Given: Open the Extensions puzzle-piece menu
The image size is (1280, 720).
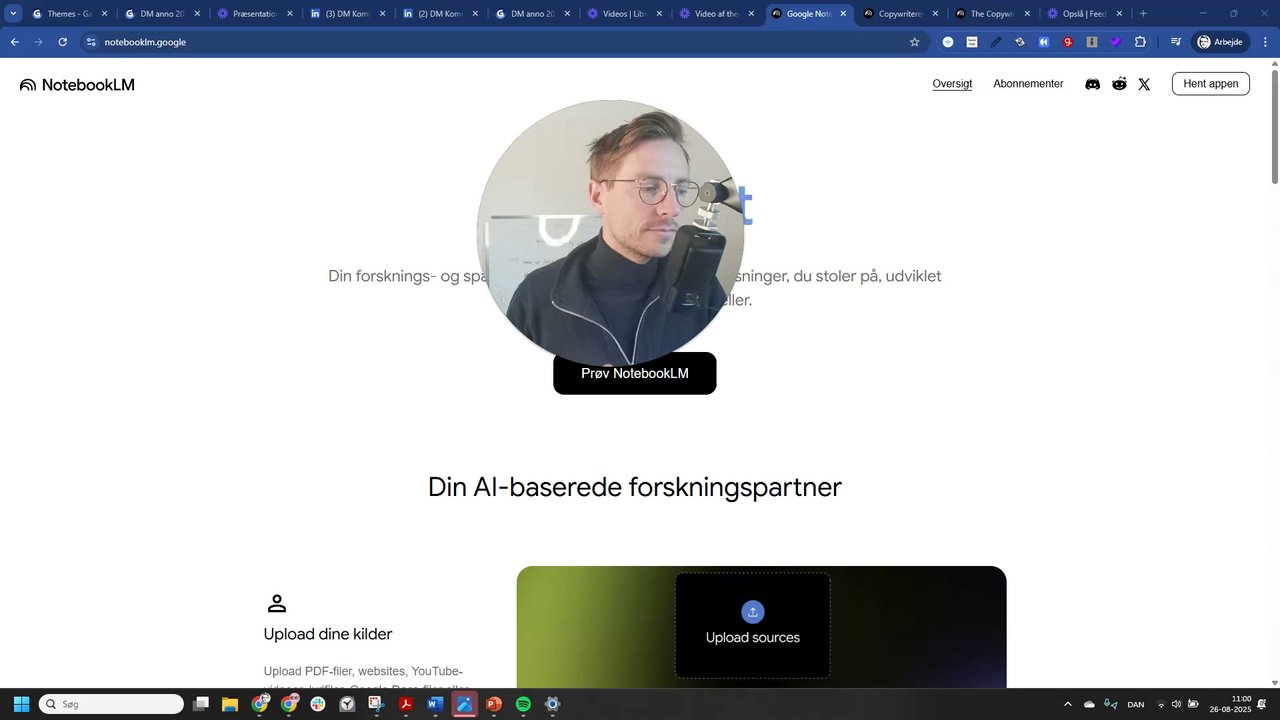Looking at the screenshot, I should (1140, 42).
